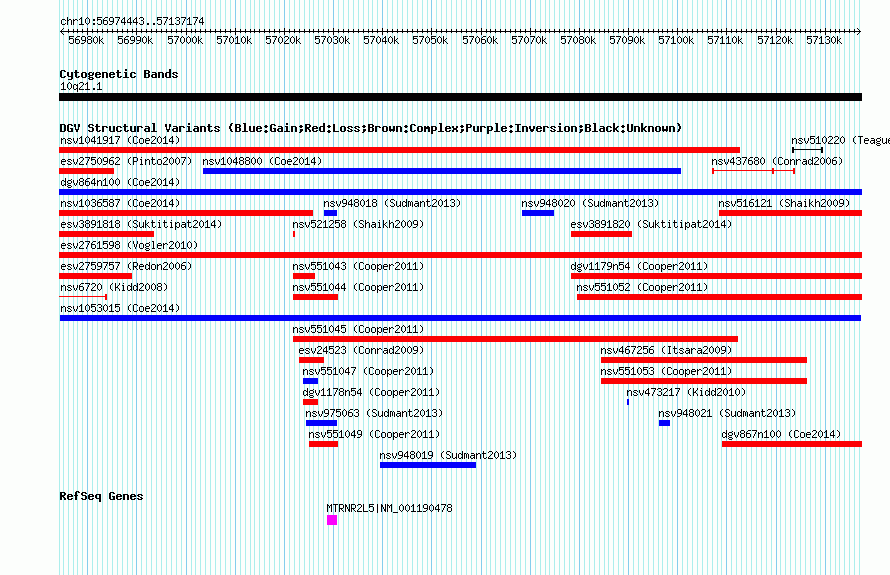890x575 pixels.
Task: Click the nsv948021 (Sudmant2013) label
Action: click(727, 413)
